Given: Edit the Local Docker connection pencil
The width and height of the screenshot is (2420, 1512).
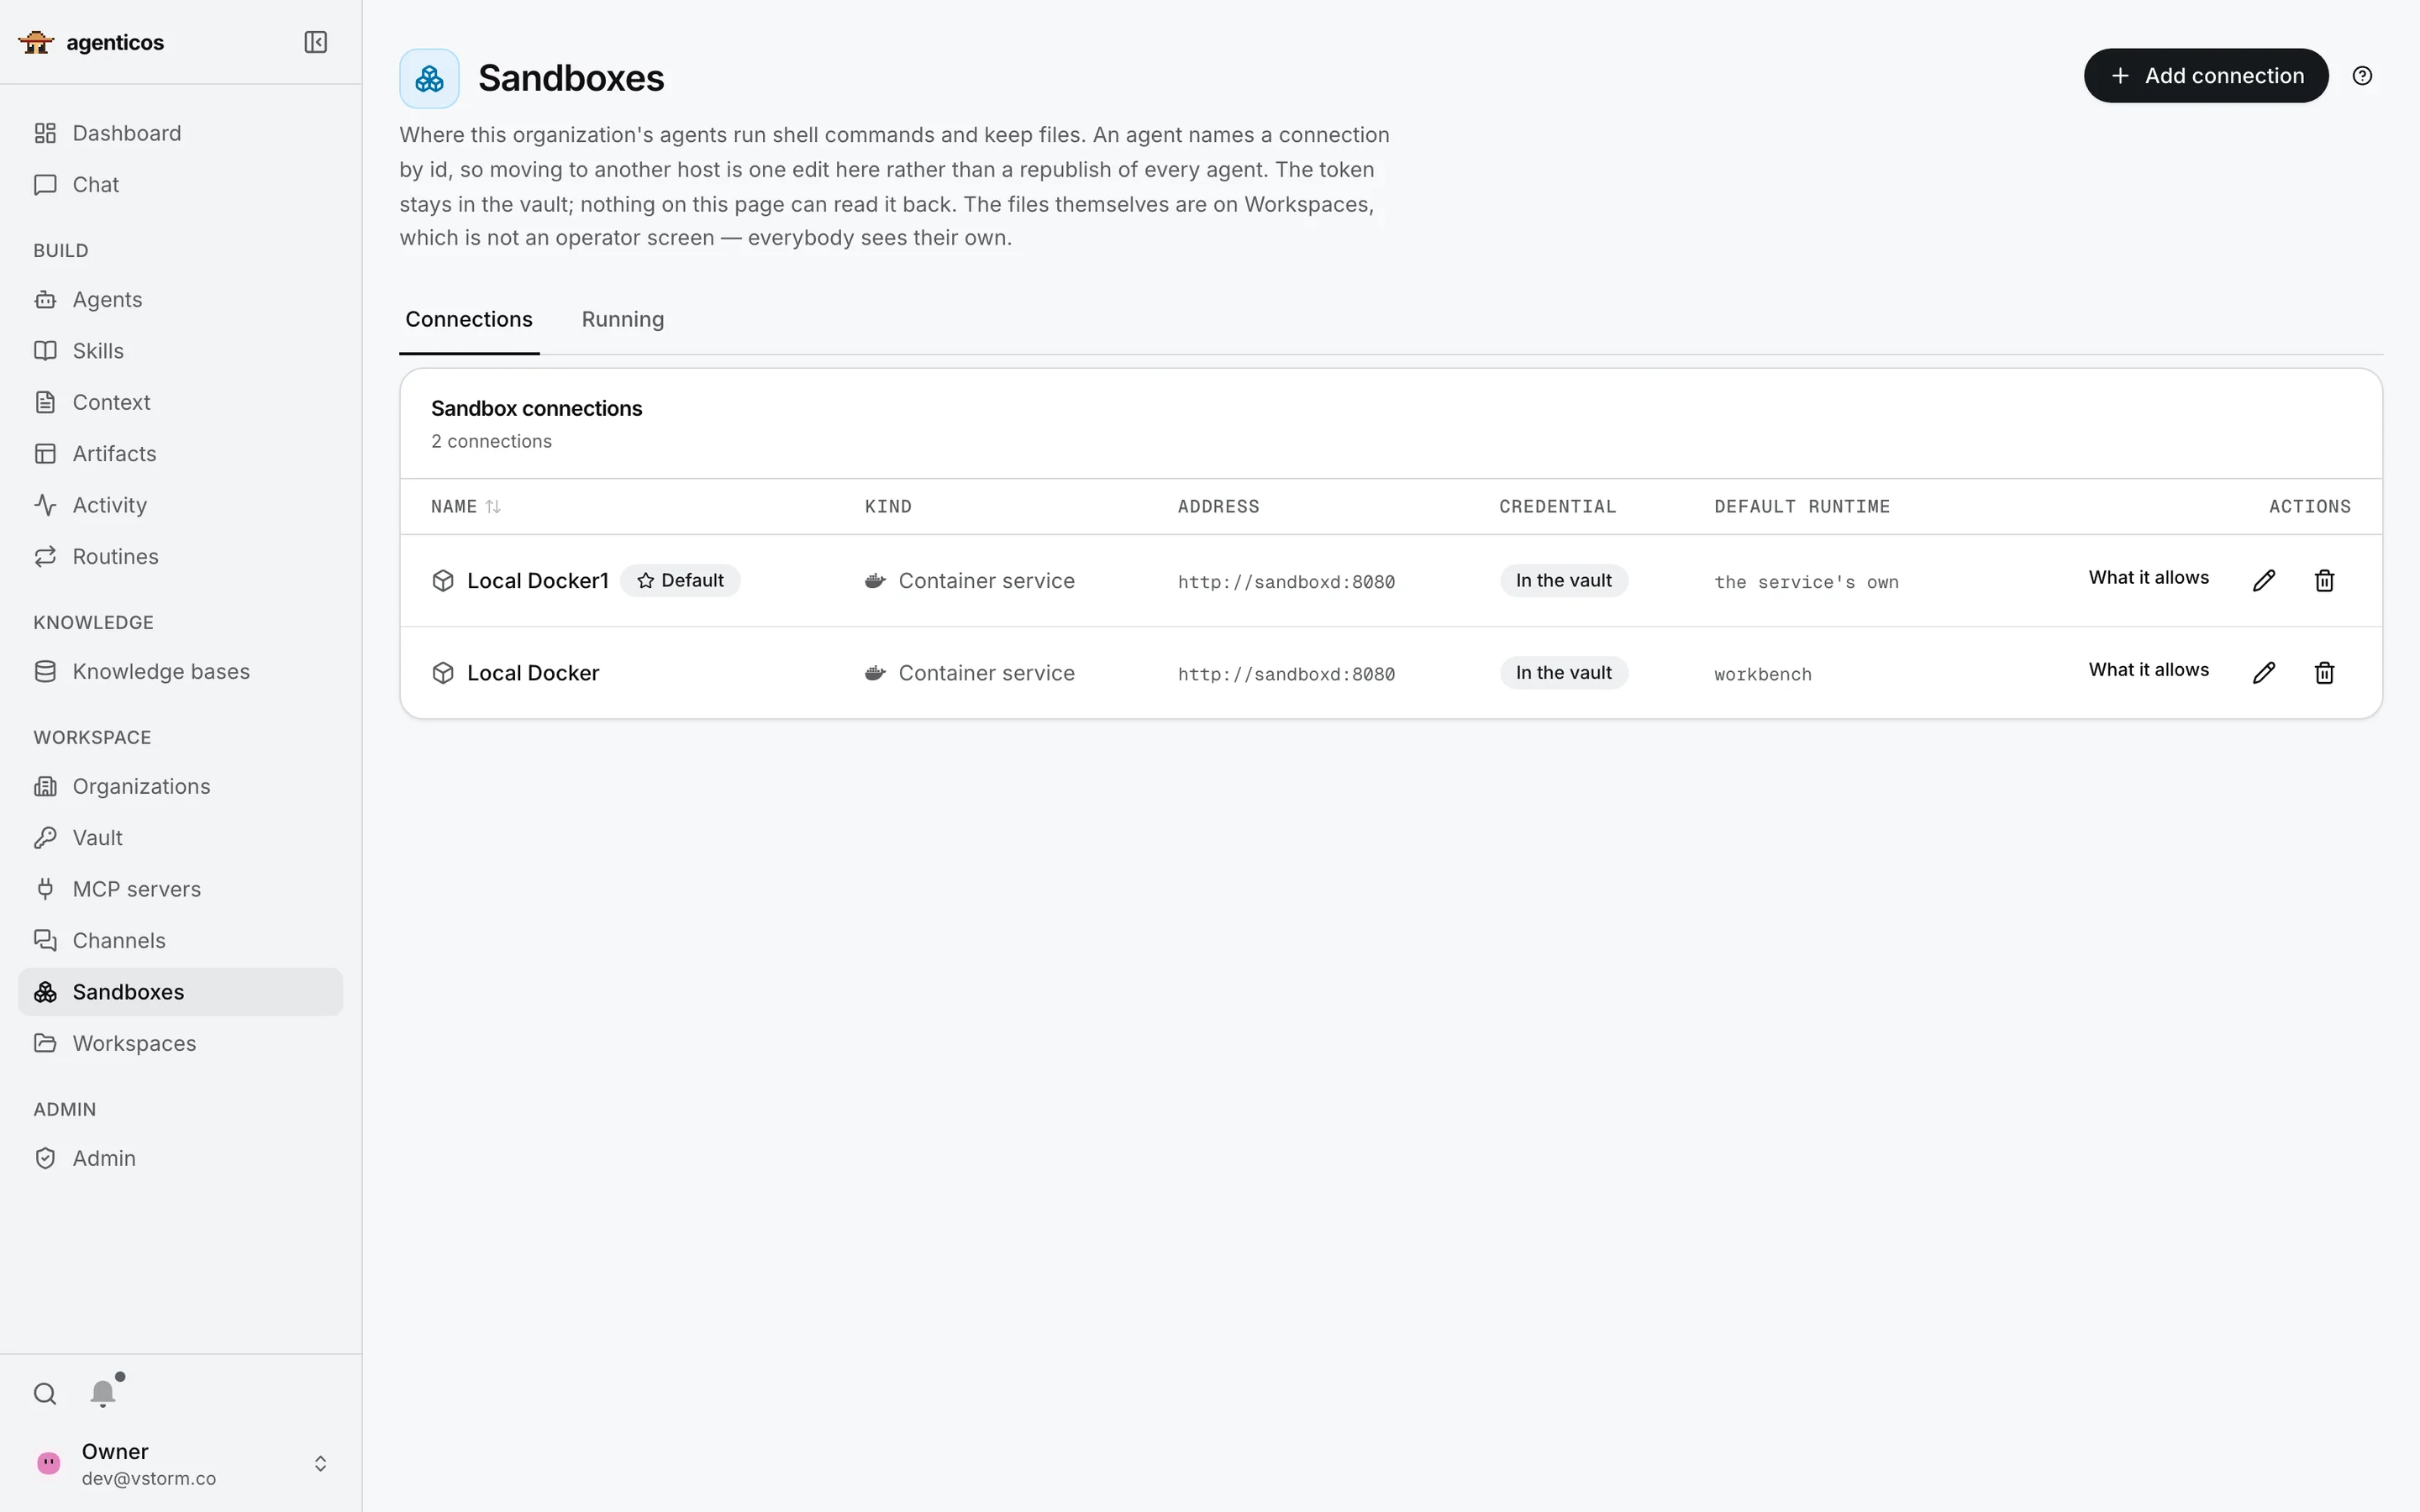Looking at the screenshot, I should tap(2264, 673).
